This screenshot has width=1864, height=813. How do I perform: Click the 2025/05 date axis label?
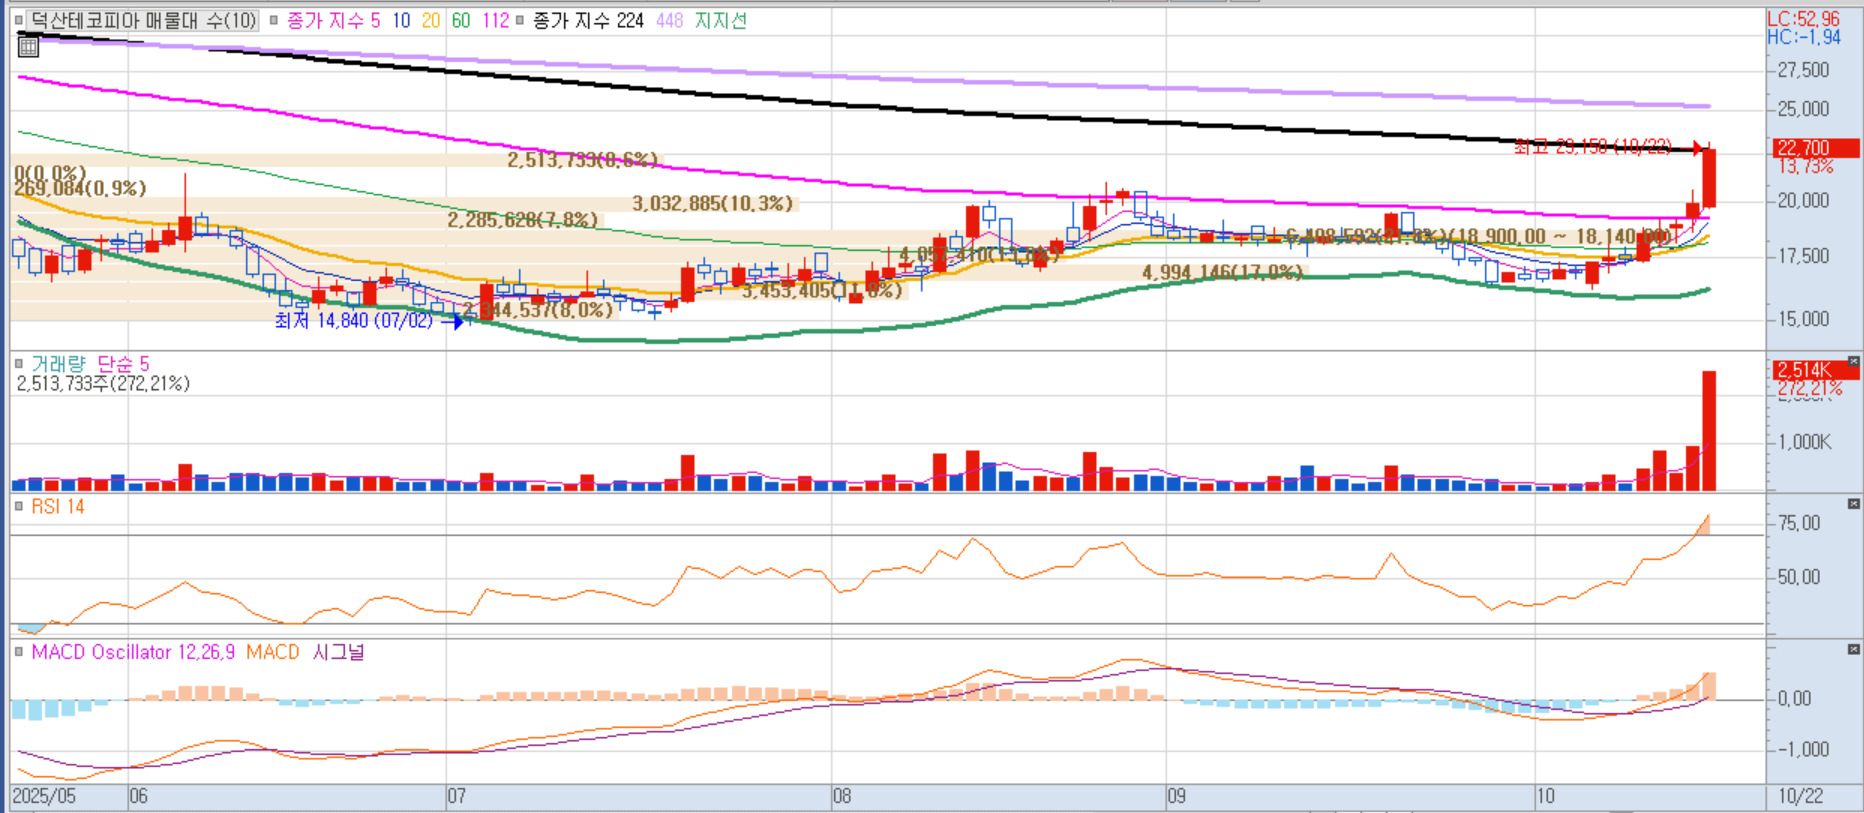[x=45, y=796]
